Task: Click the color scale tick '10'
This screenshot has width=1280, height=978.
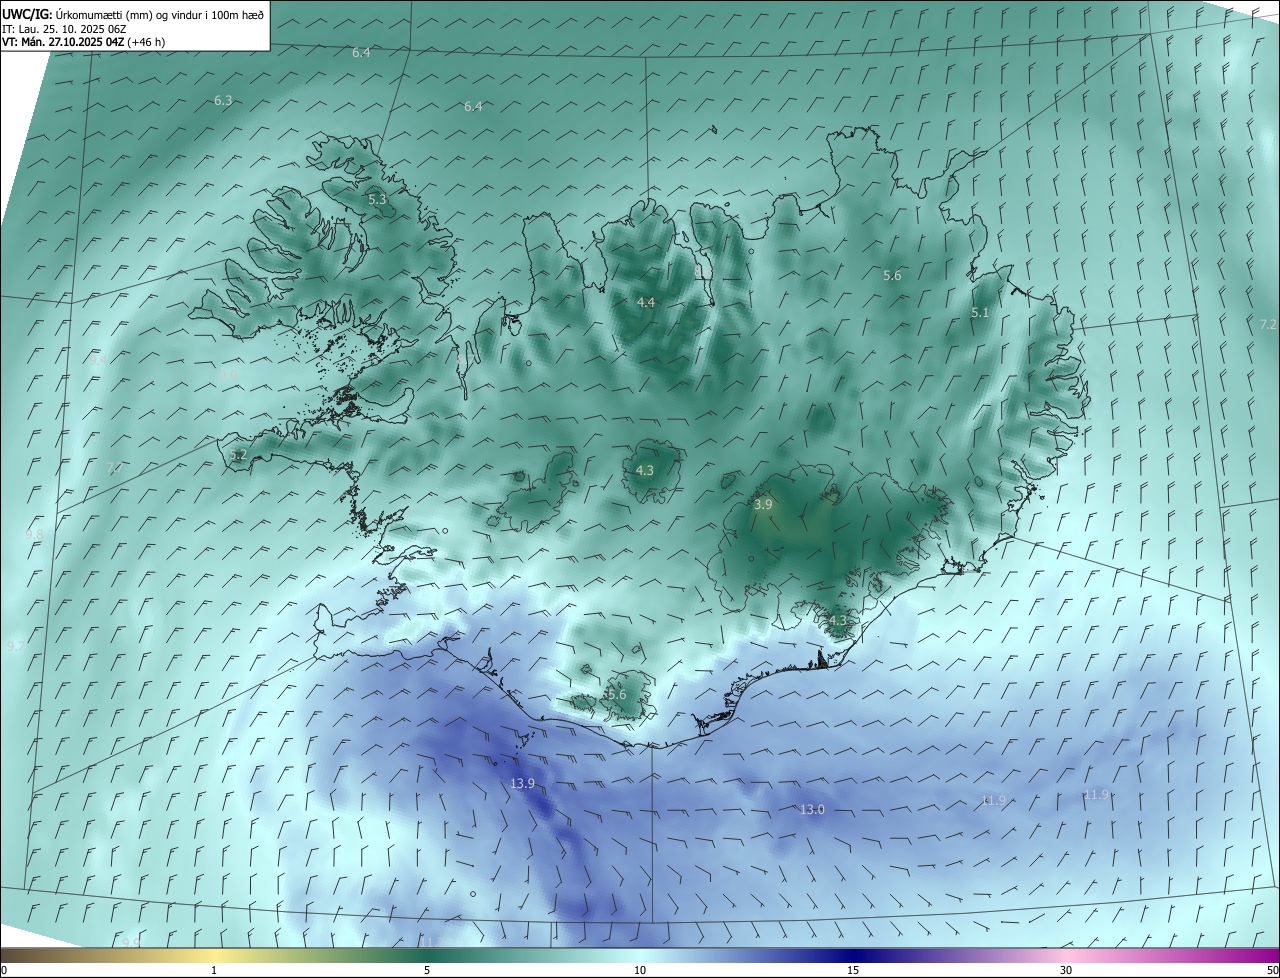Action: click(640, 970)
